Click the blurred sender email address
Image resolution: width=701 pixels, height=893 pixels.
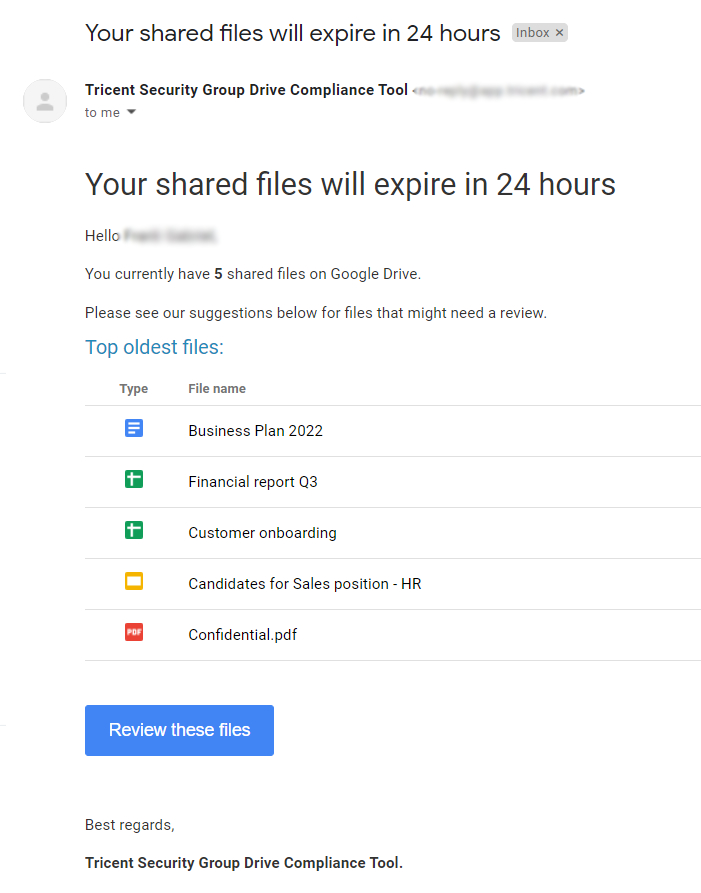pos(498,91)
